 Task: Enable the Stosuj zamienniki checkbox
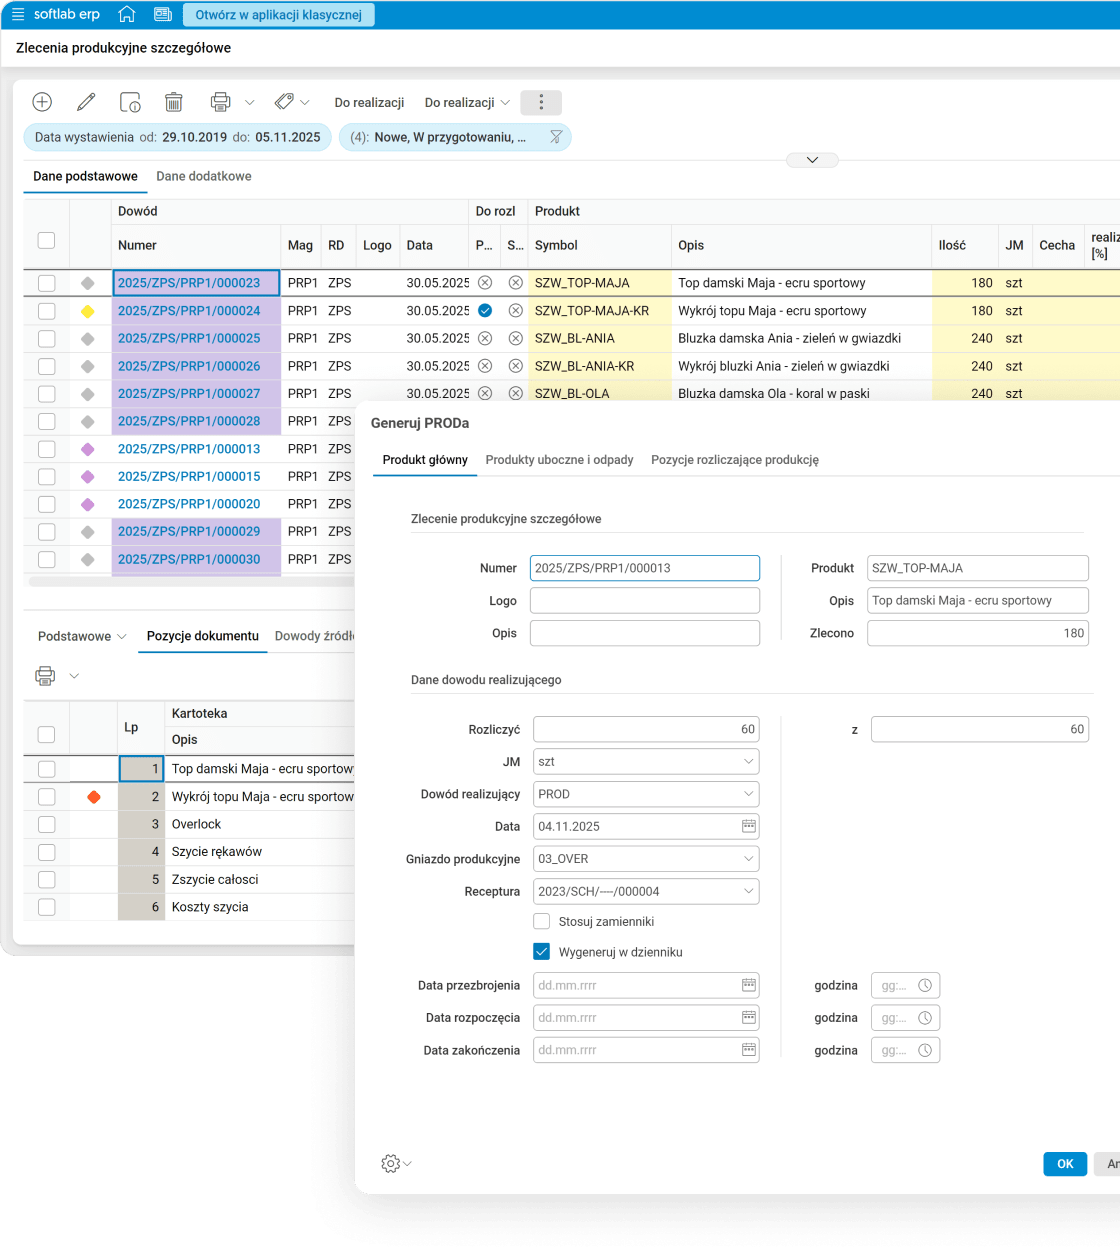coord(542,921)
